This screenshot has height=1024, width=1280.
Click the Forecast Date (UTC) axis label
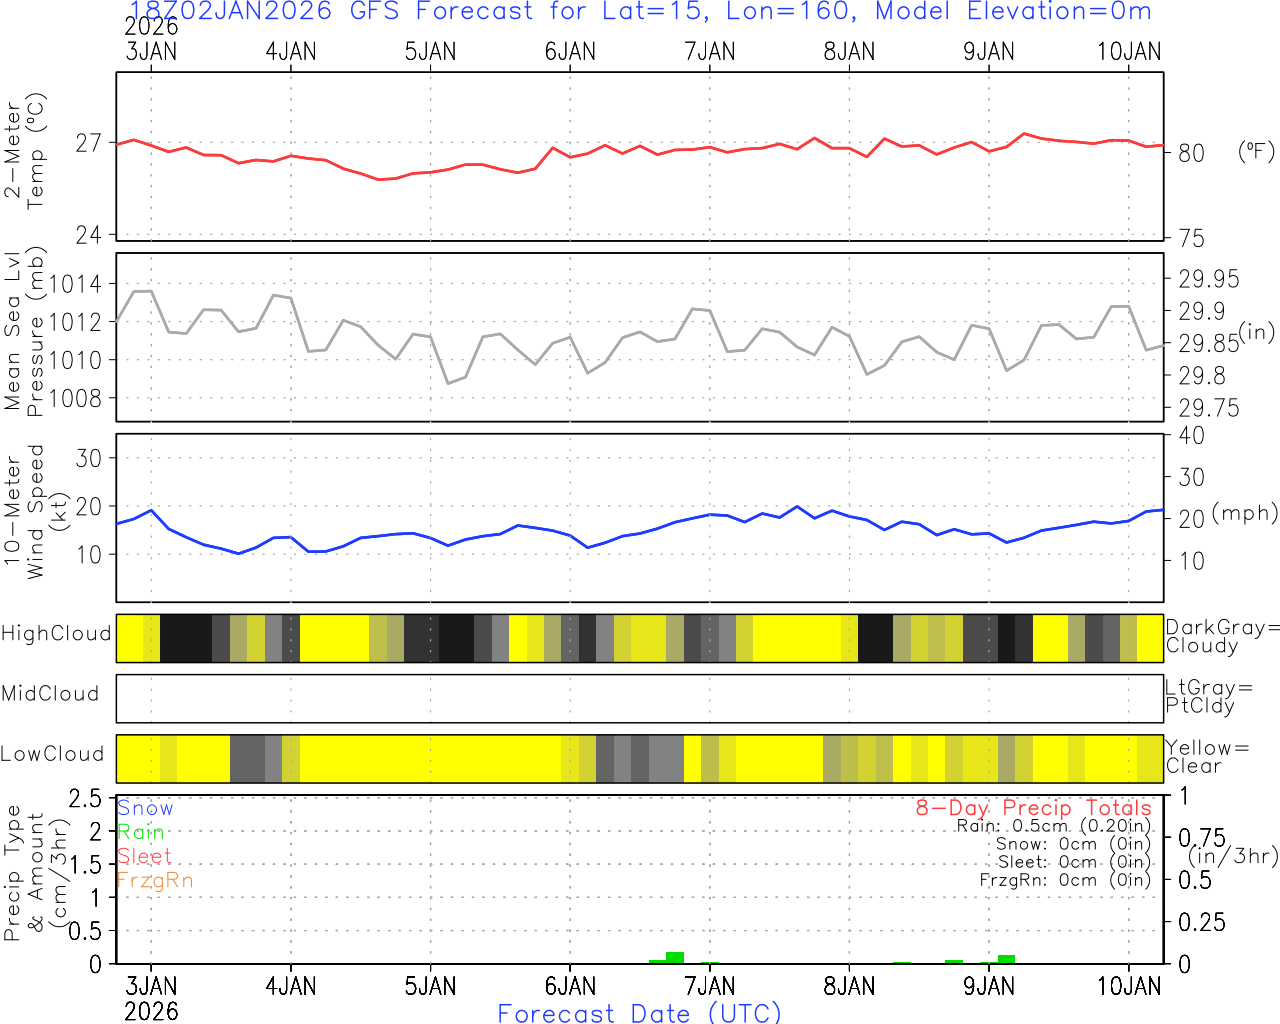[x=639, y=1013]
